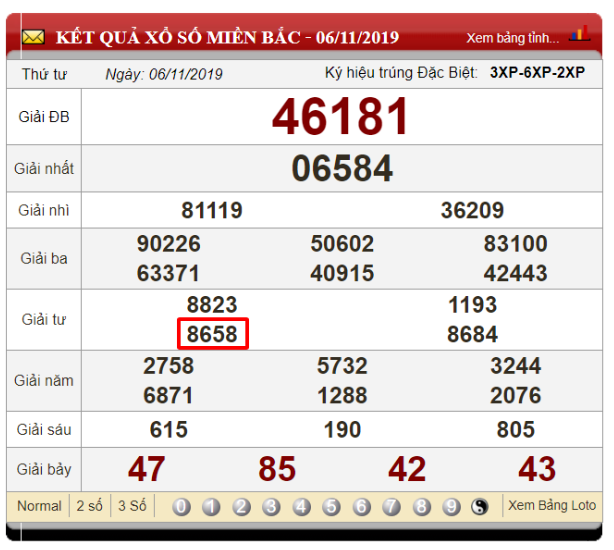Screen dimensions: 614x550
Task: Select digit filter circle 0
Action: tap(181, 507)
